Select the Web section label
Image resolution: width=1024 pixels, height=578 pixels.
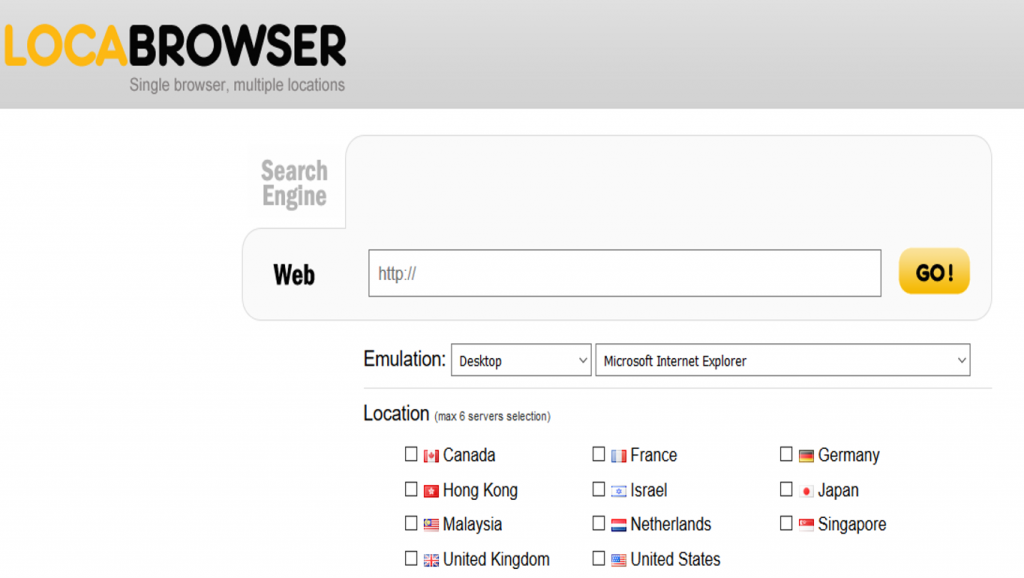[293, 273]
